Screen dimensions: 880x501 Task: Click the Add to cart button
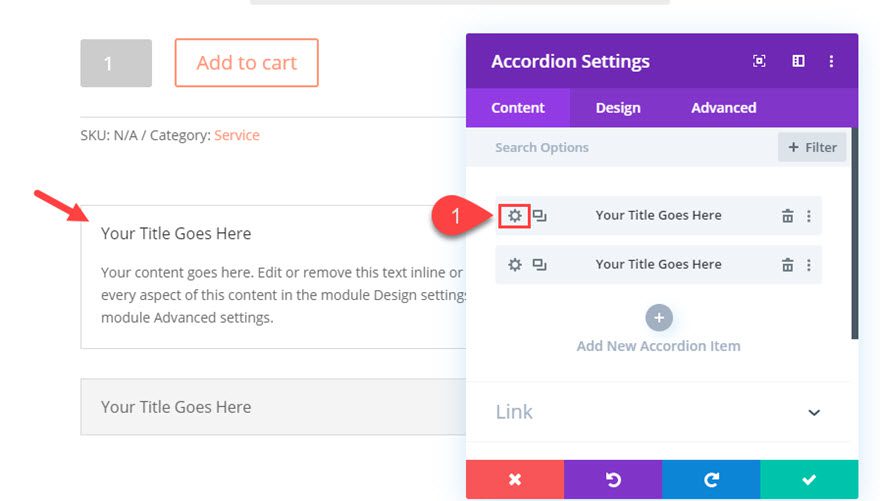point(246,63)
